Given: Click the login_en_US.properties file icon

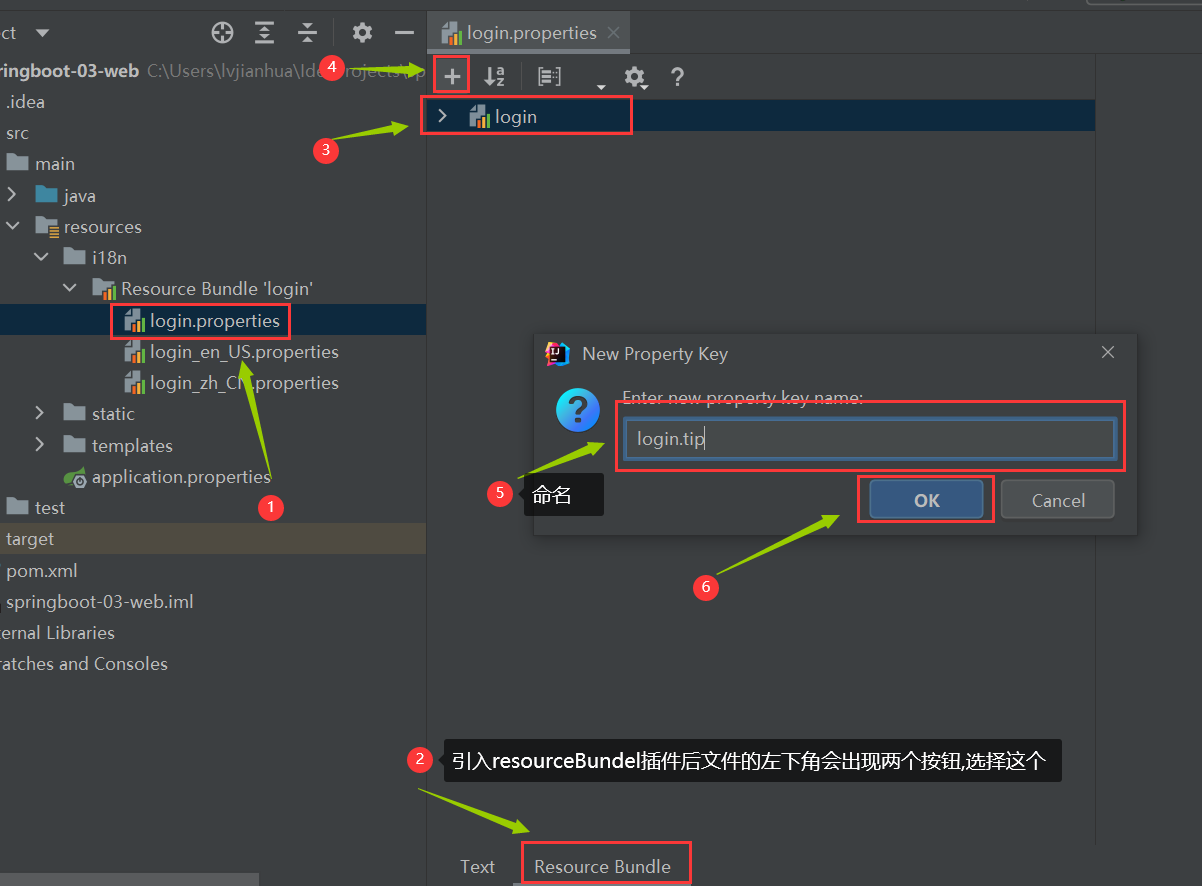Looking at the screenshot, I should click(134, 352).
